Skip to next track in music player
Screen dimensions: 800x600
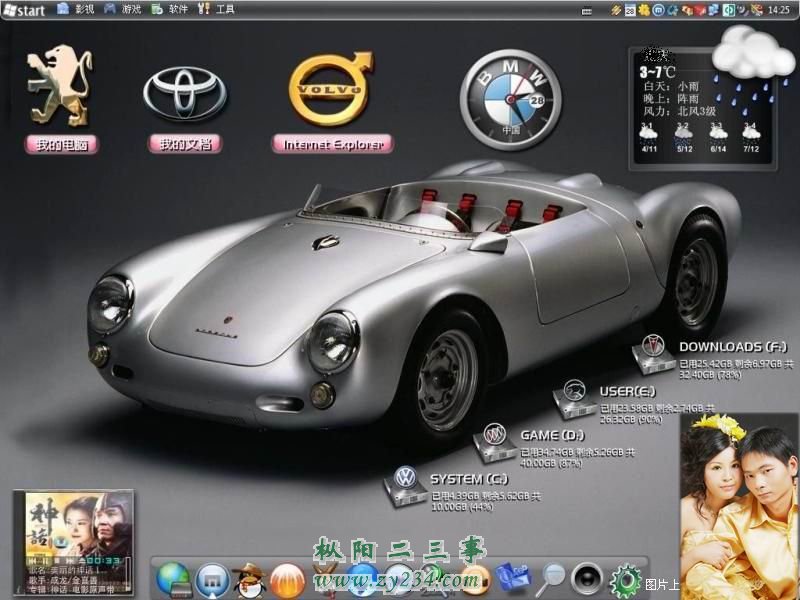point(71,561)
